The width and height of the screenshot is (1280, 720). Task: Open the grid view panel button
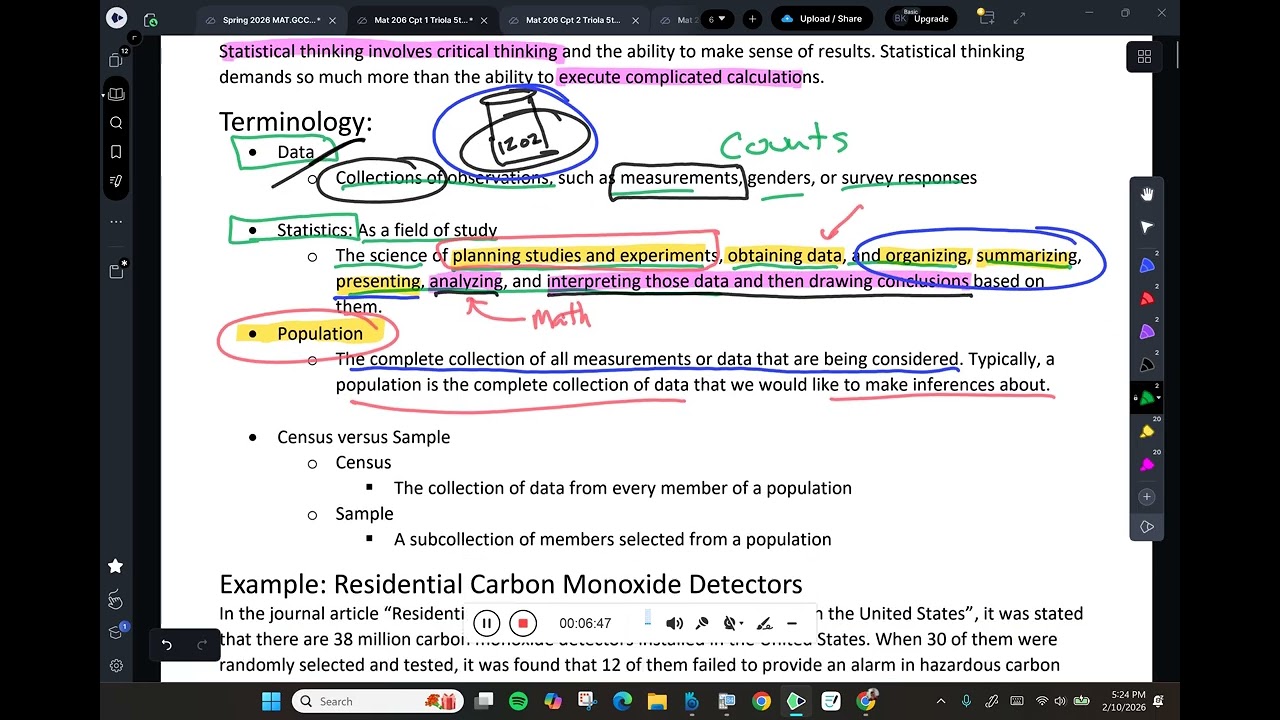pyautogui.click(x=1144, y=57)
